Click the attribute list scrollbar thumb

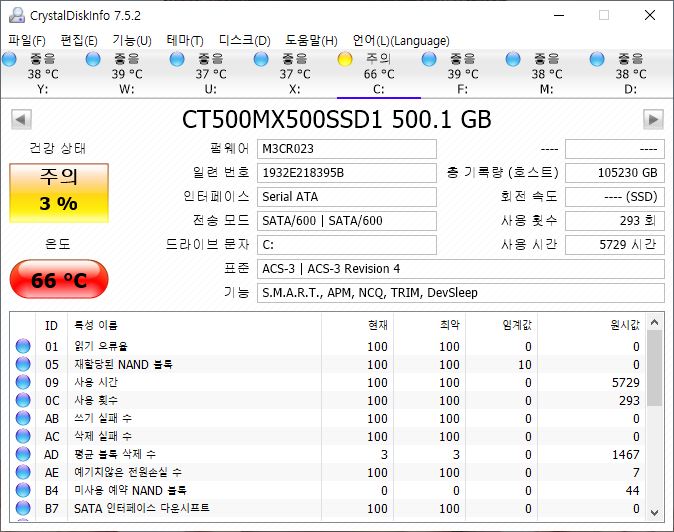pyautogui.click(x=654, y=368)
